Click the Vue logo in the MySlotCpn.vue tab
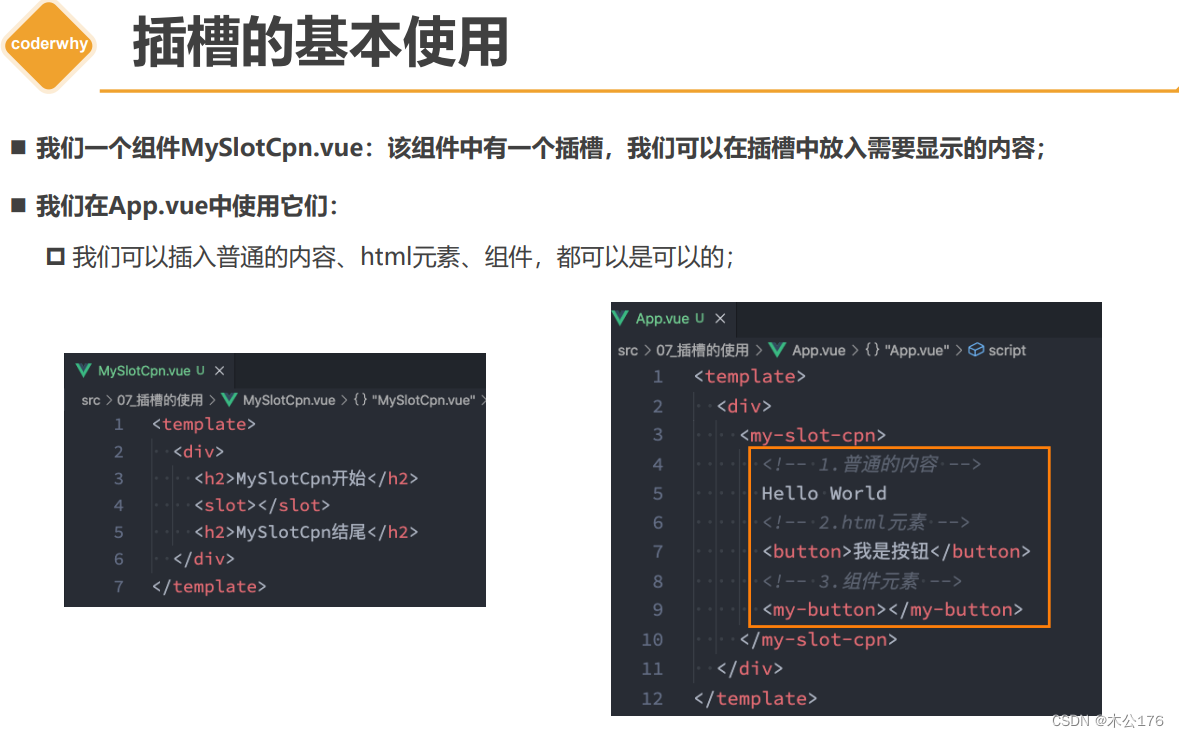 point(83,370)
